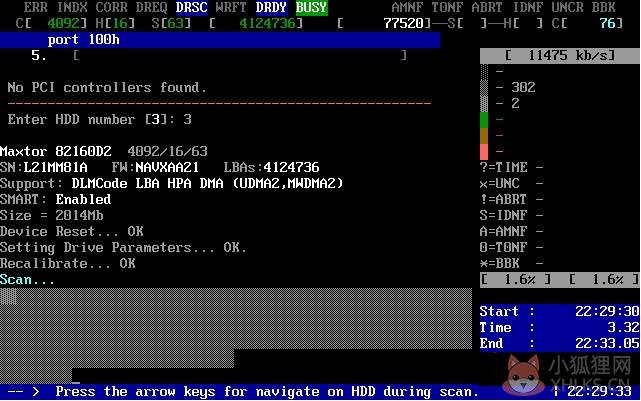The width and height of the screenshot is (641, 401).
Task: Click the current cylinder value 76
Action: (x=607, y=23)
